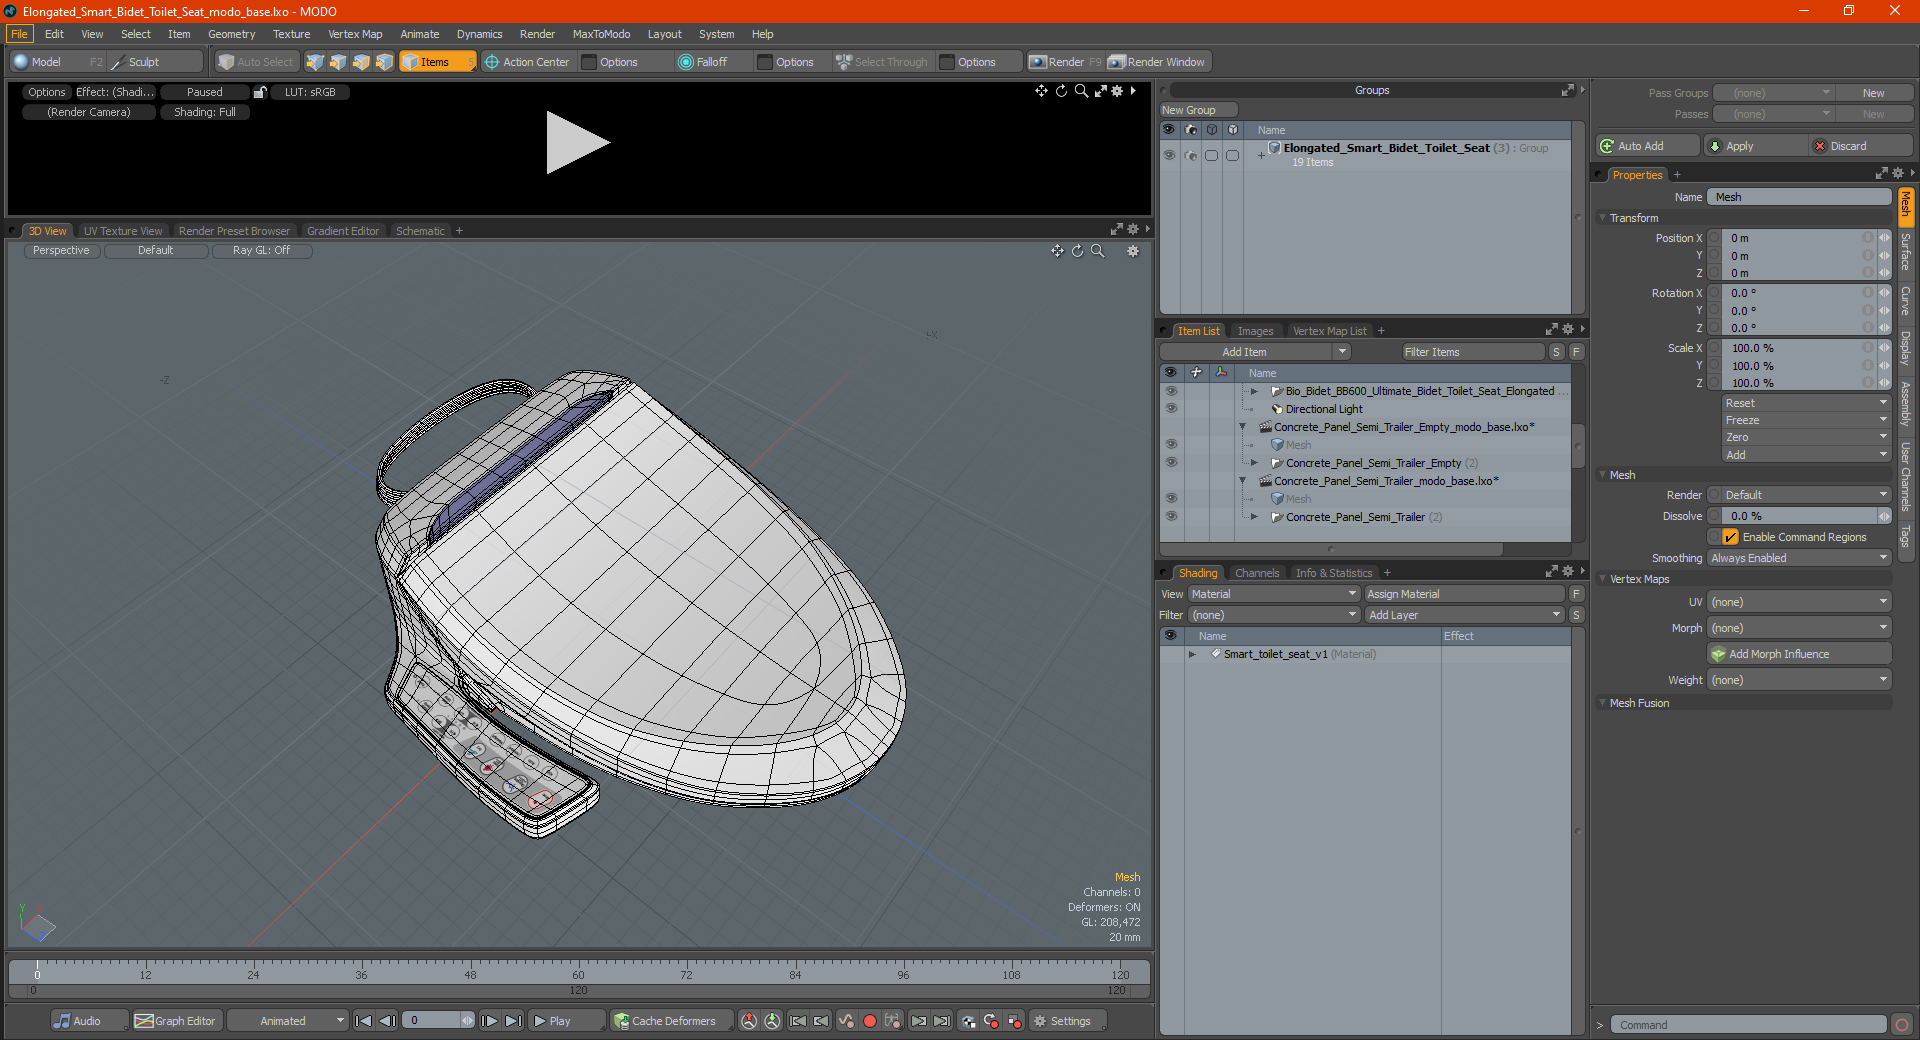
Task: Enable Command Regions checkbox
Action: (1730, 537)
